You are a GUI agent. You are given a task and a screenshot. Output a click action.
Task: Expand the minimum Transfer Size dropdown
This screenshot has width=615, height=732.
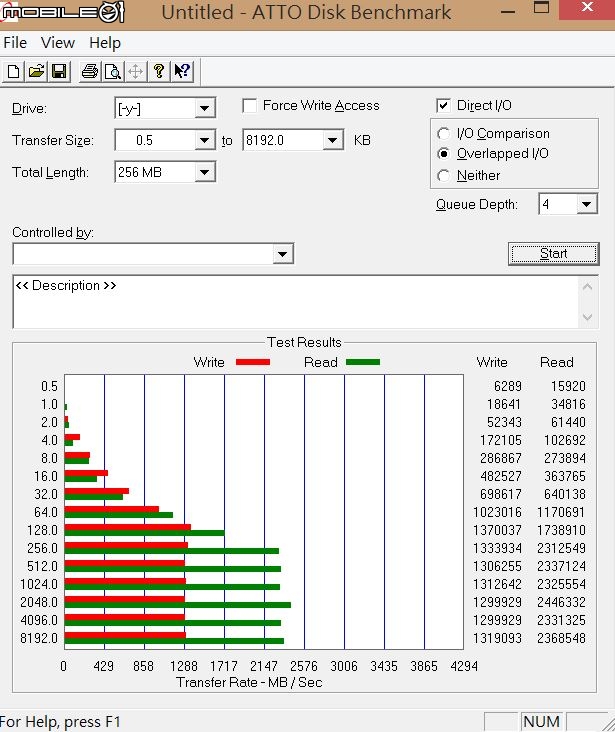(204, 140)
